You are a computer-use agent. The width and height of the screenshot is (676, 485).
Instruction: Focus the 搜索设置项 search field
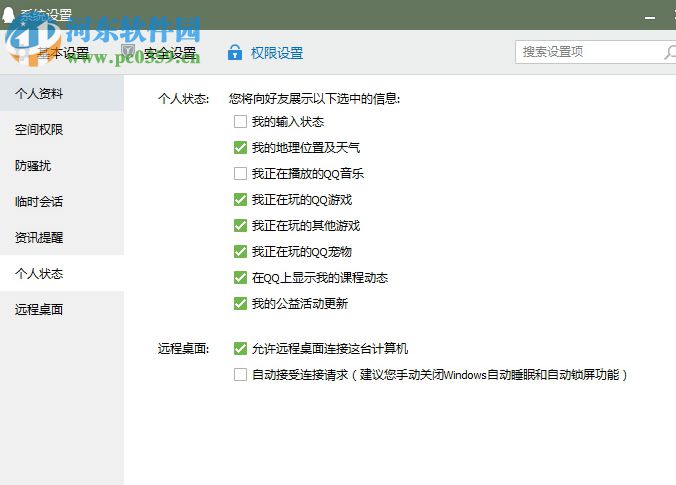pyautogui.click(x=595, y=52)
